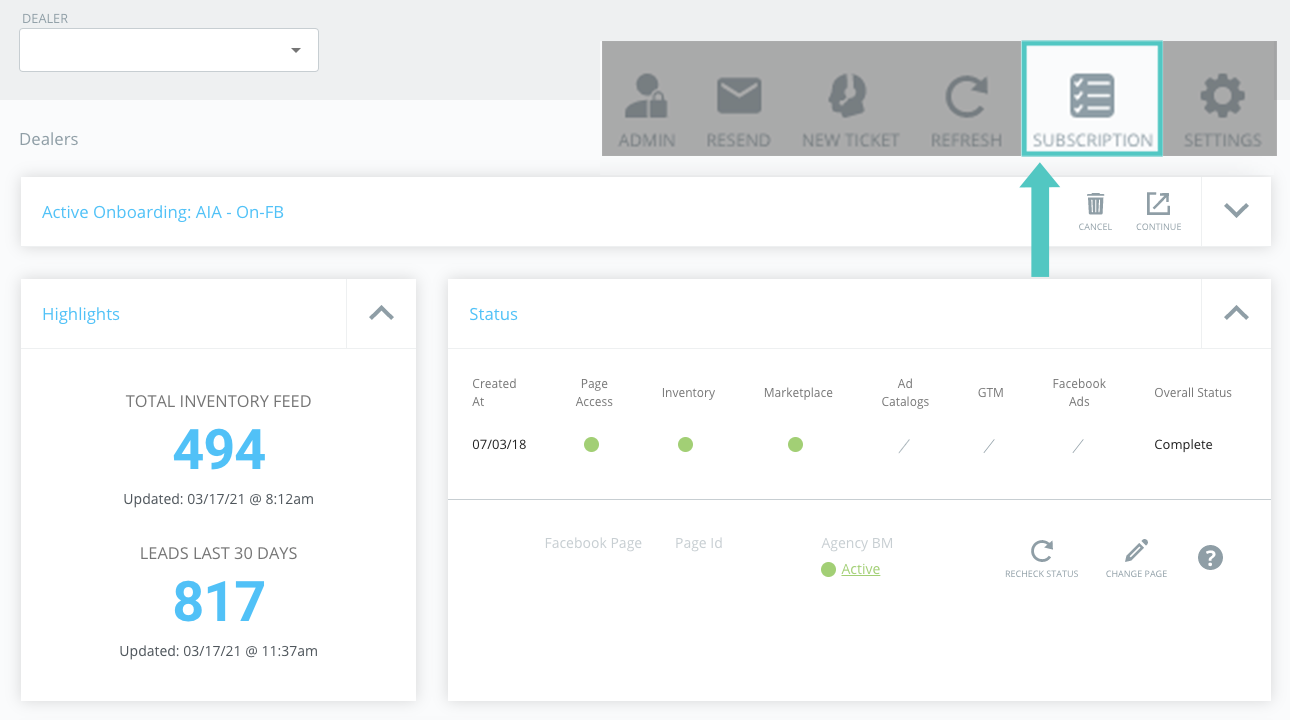Click the GTM slash status mark
1290x720 pixels.
(989, 445)
